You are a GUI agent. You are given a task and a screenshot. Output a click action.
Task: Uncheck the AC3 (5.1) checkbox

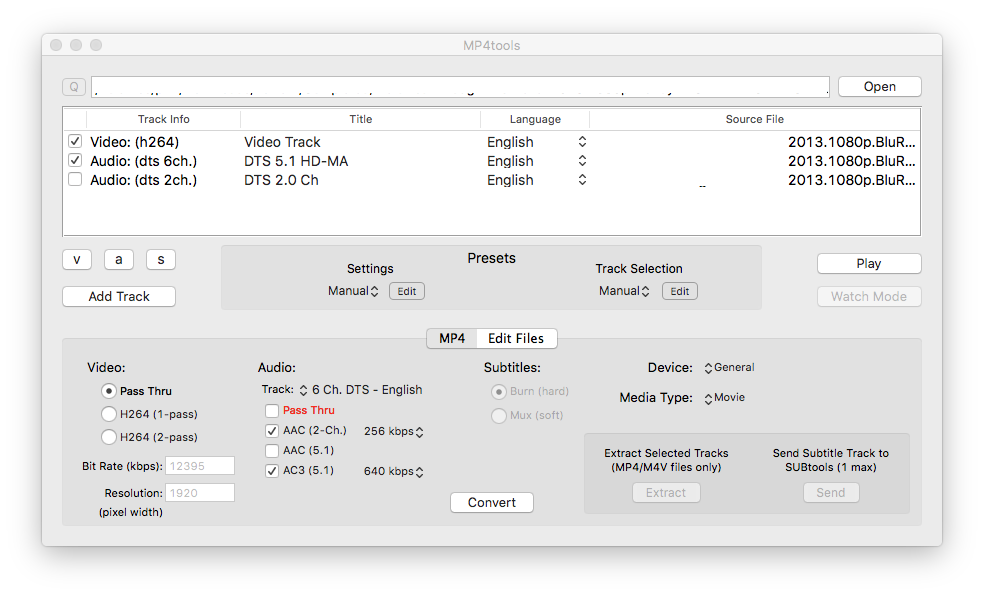(x=272, y=471)
